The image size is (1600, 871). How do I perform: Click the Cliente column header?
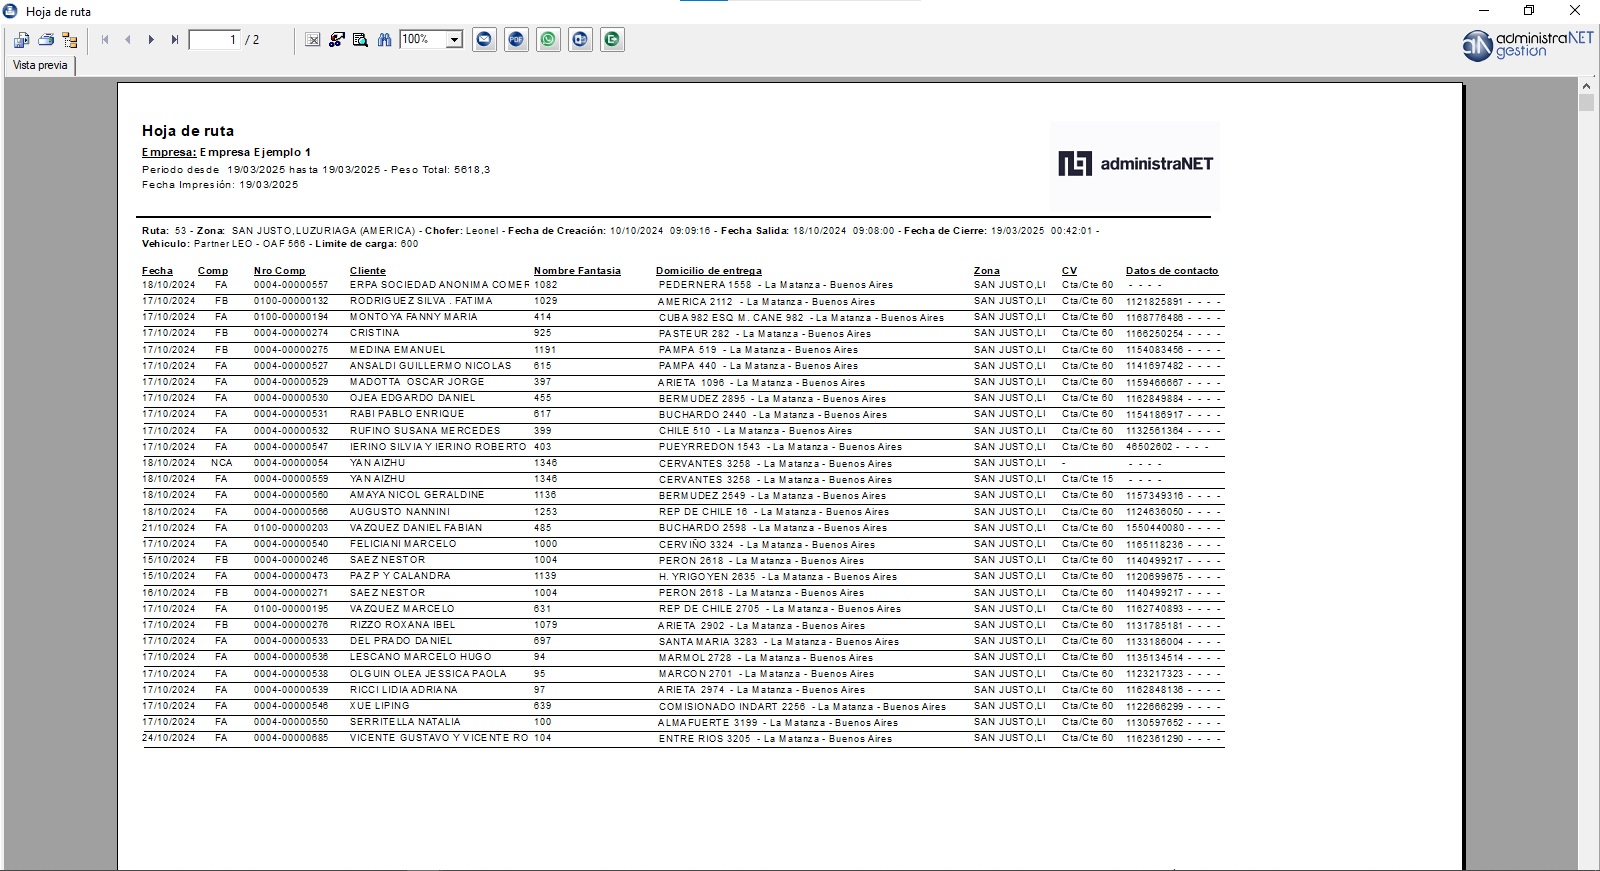[367, 271]
